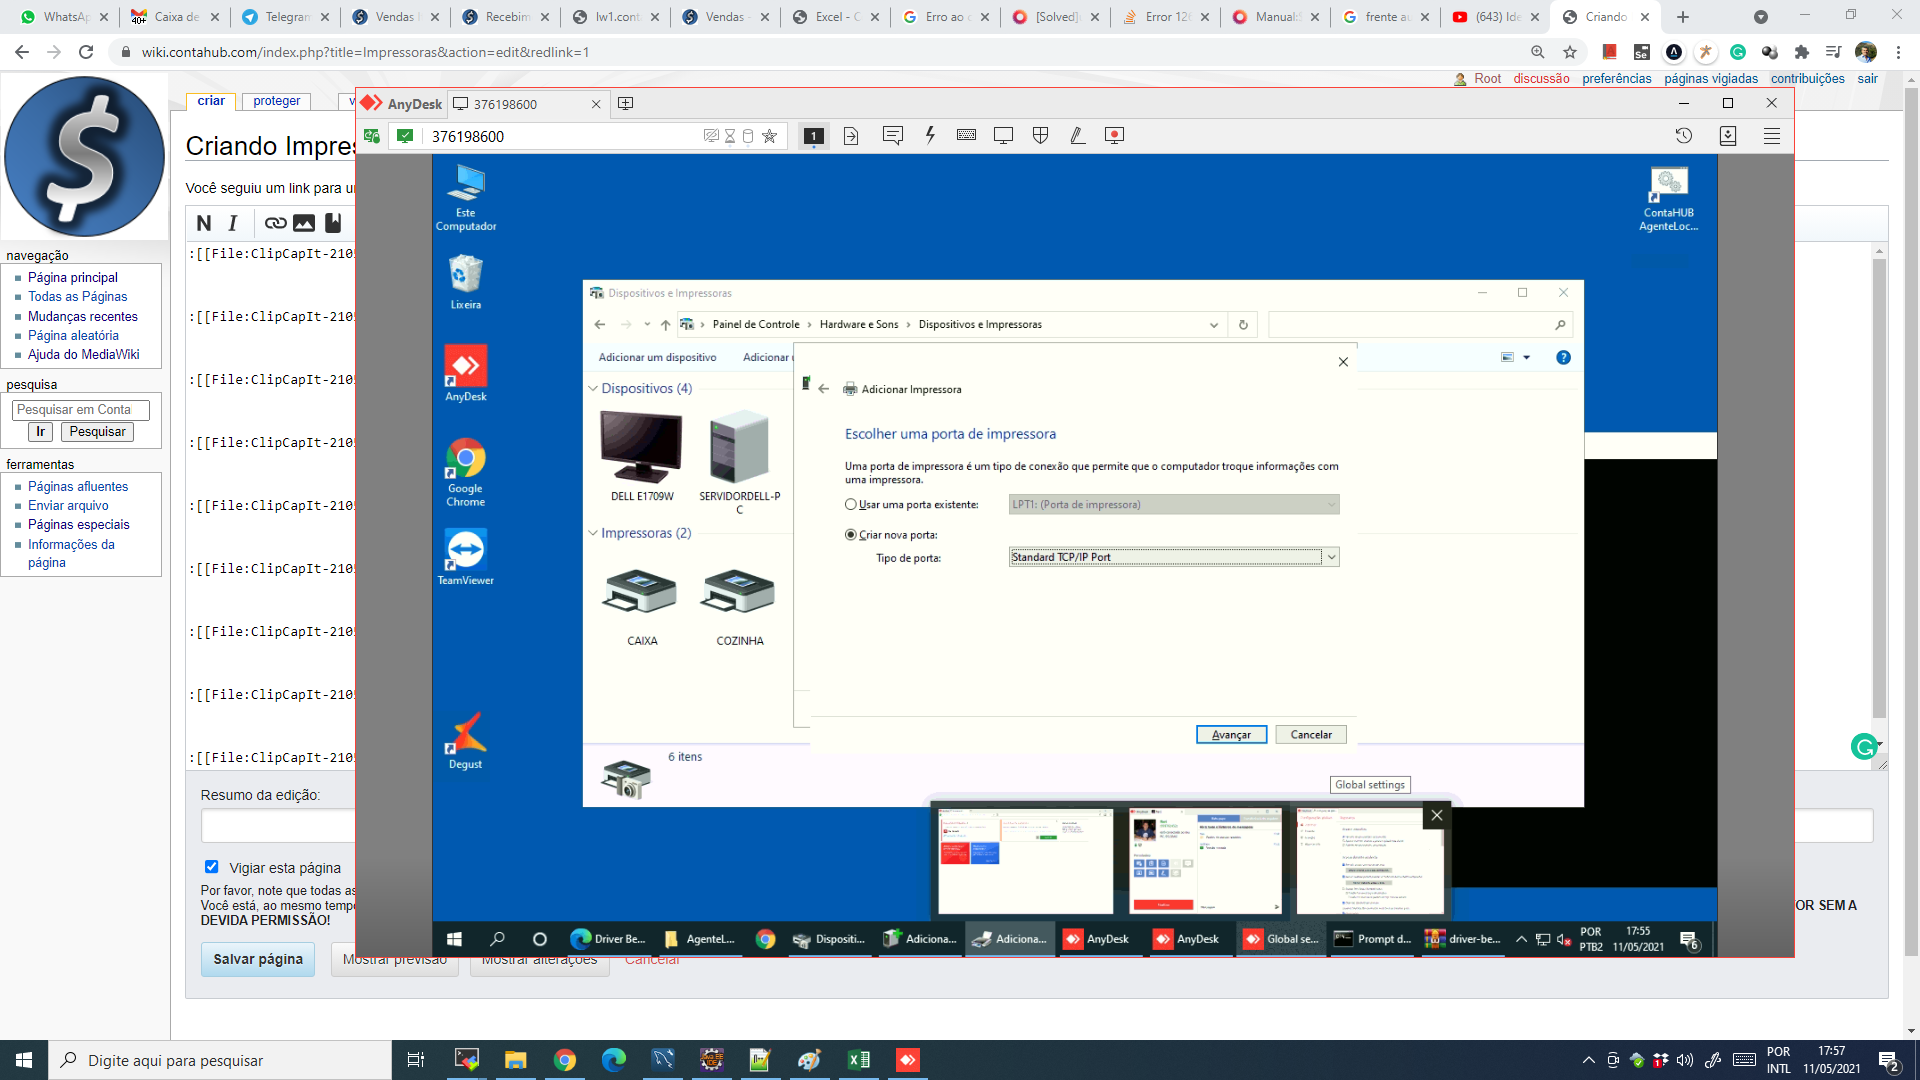Open AnyDesk session history clock icon
The width and height of the screenshot is (1920, 1080).
coord(1684,136)
